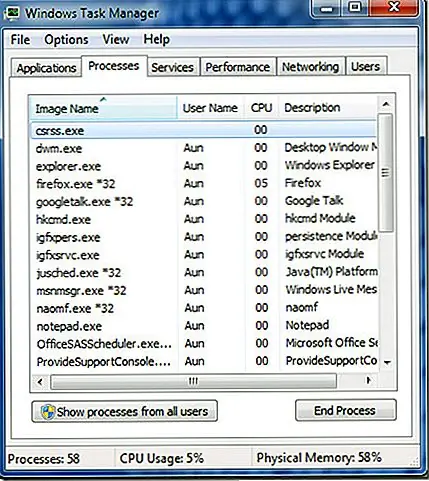Screen dimensions: 429x481
Task: Click horizontal scrollbar left arrow
Action: click(40, 381)
